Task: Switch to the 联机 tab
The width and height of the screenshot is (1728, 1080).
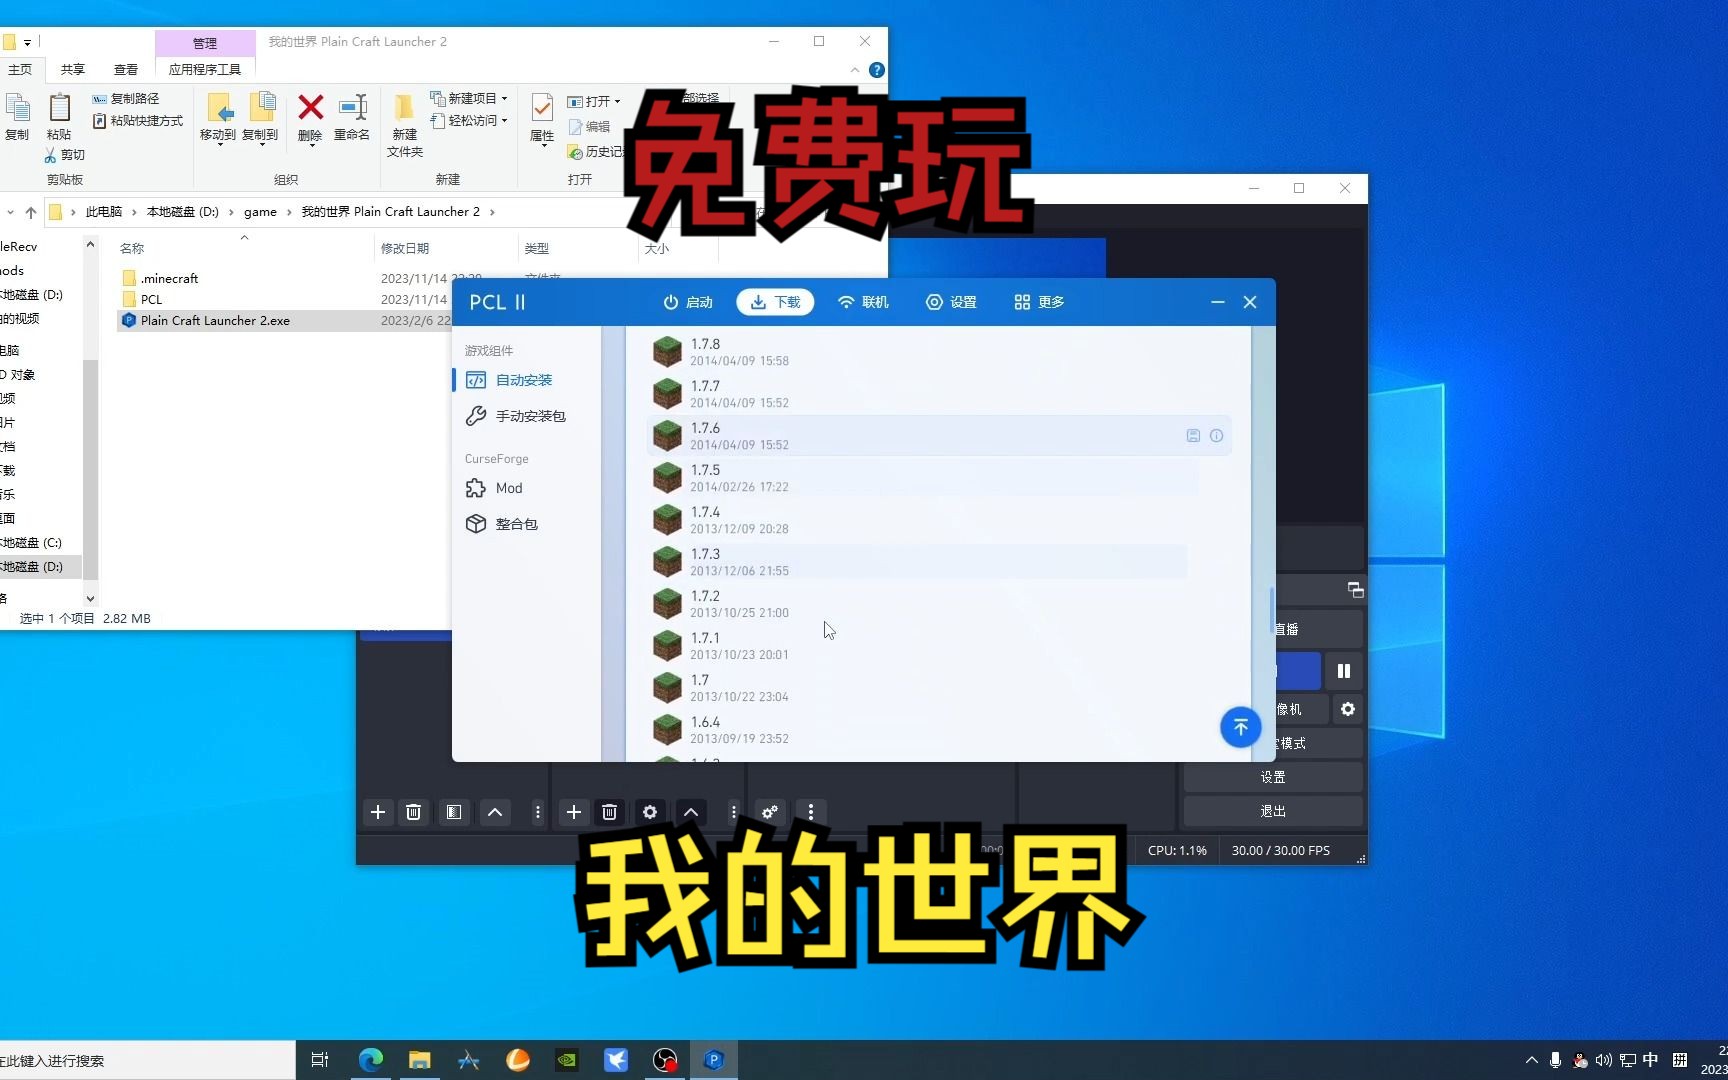Action: (x=863, y=302)
